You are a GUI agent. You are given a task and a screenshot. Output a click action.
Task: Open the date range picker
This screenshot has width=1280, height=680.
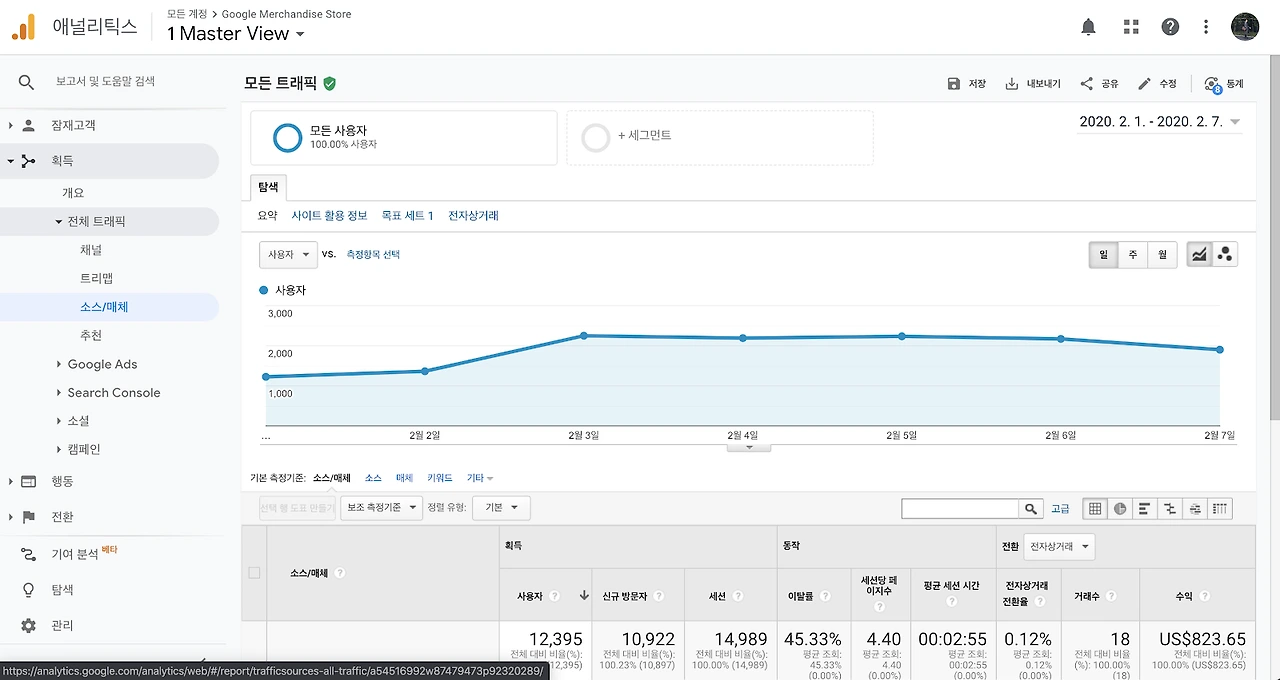(x=1160, y=122)
